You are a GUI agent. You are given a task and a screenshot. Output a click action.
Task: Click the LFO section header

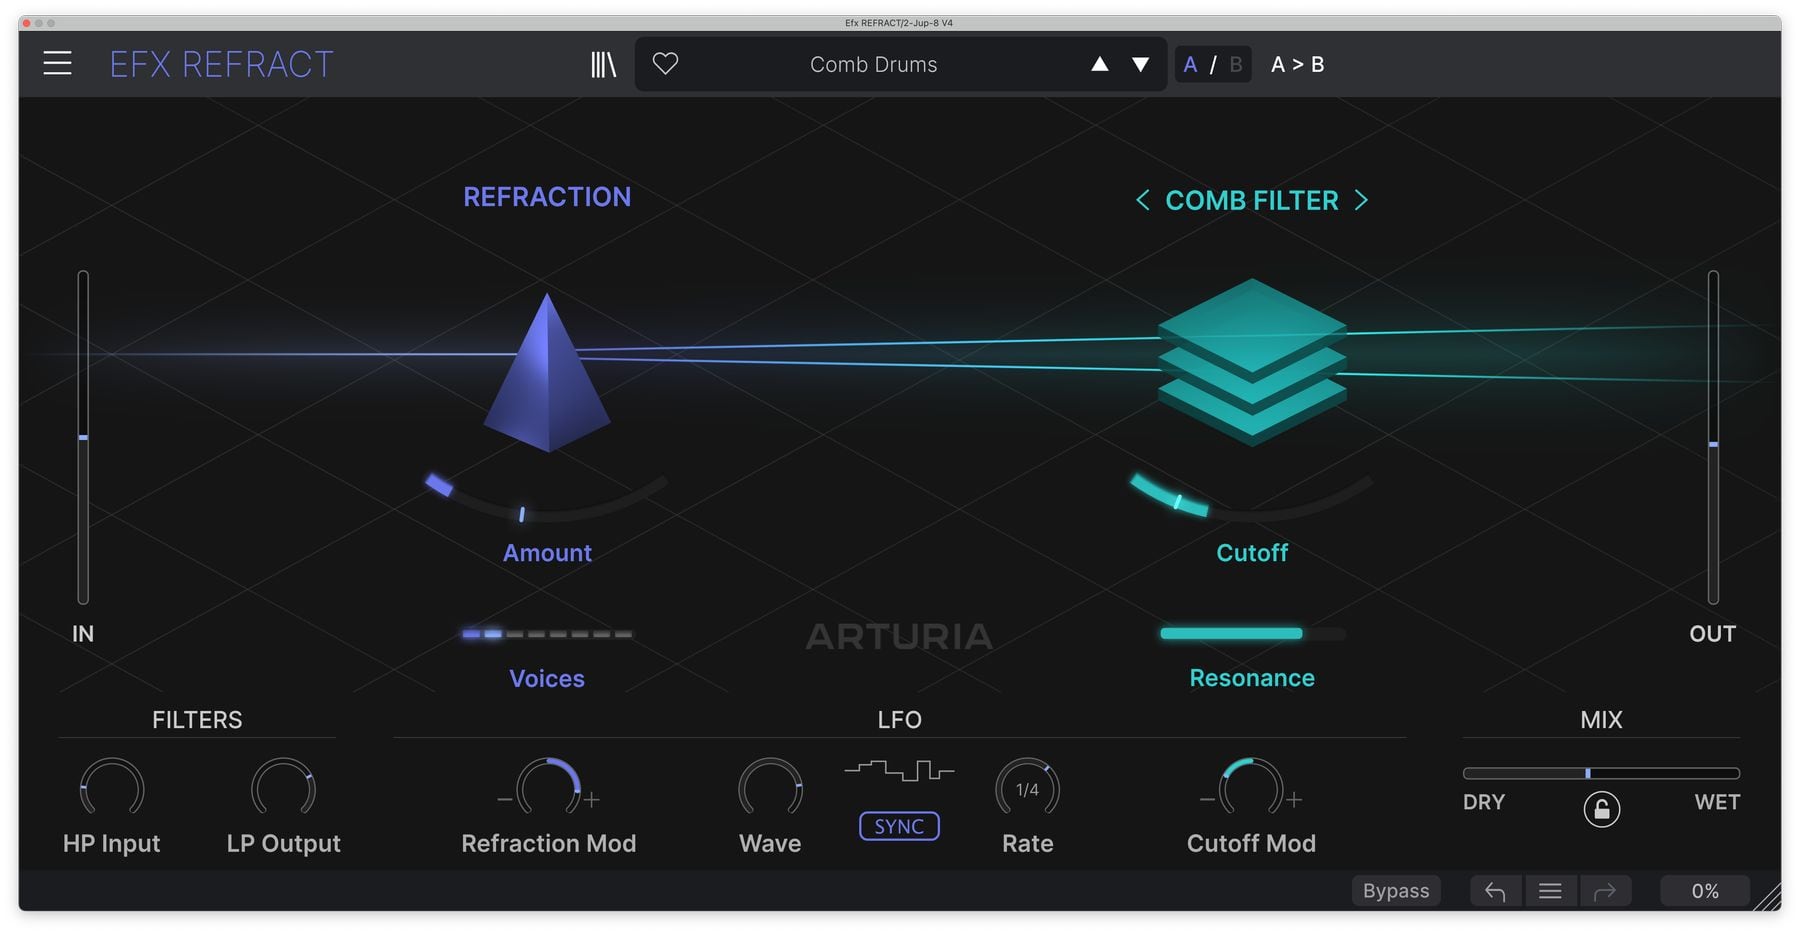899,719
